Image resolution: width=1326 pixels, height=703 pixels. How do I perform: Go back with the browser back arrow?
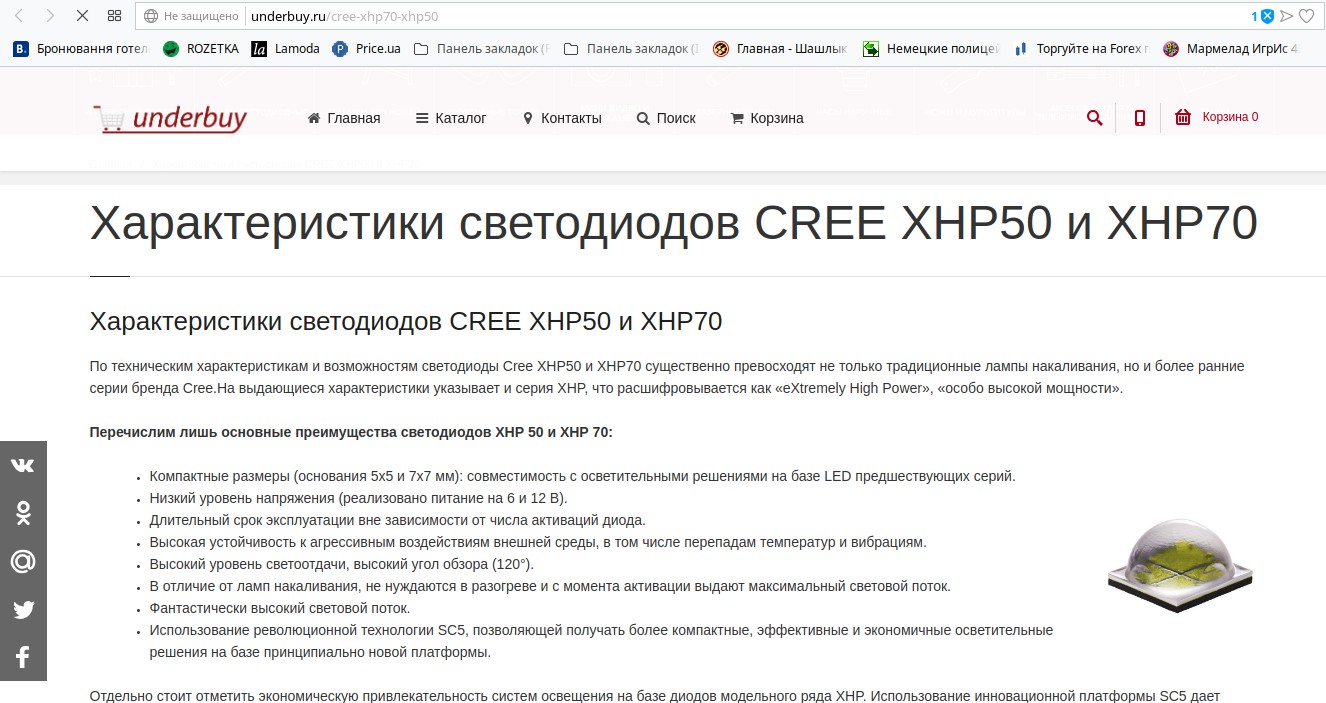(x=19, y=16)
